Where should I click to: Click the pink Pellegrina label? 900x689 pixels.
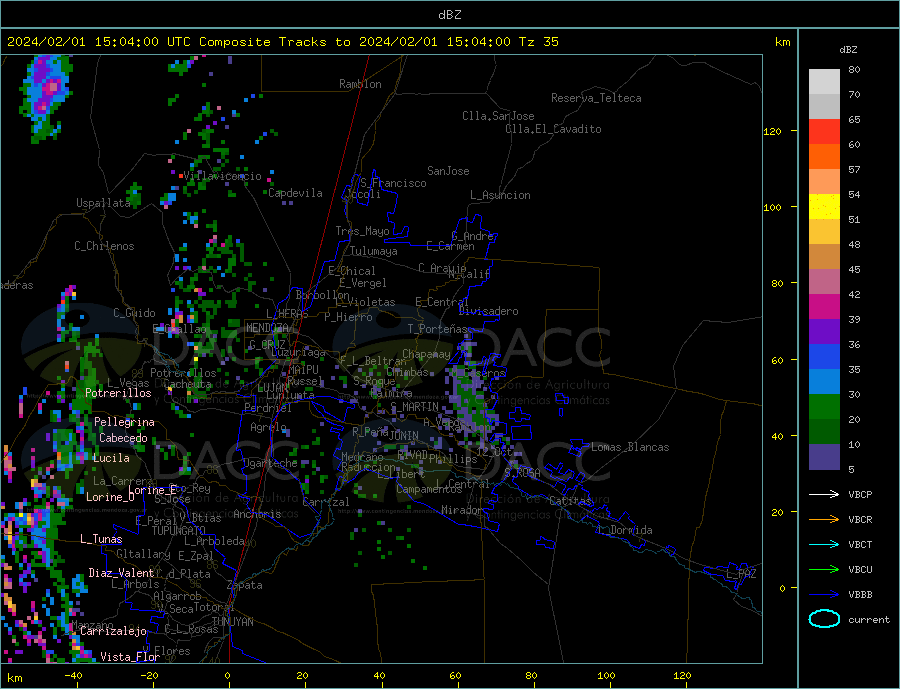[x=124, y=422]
